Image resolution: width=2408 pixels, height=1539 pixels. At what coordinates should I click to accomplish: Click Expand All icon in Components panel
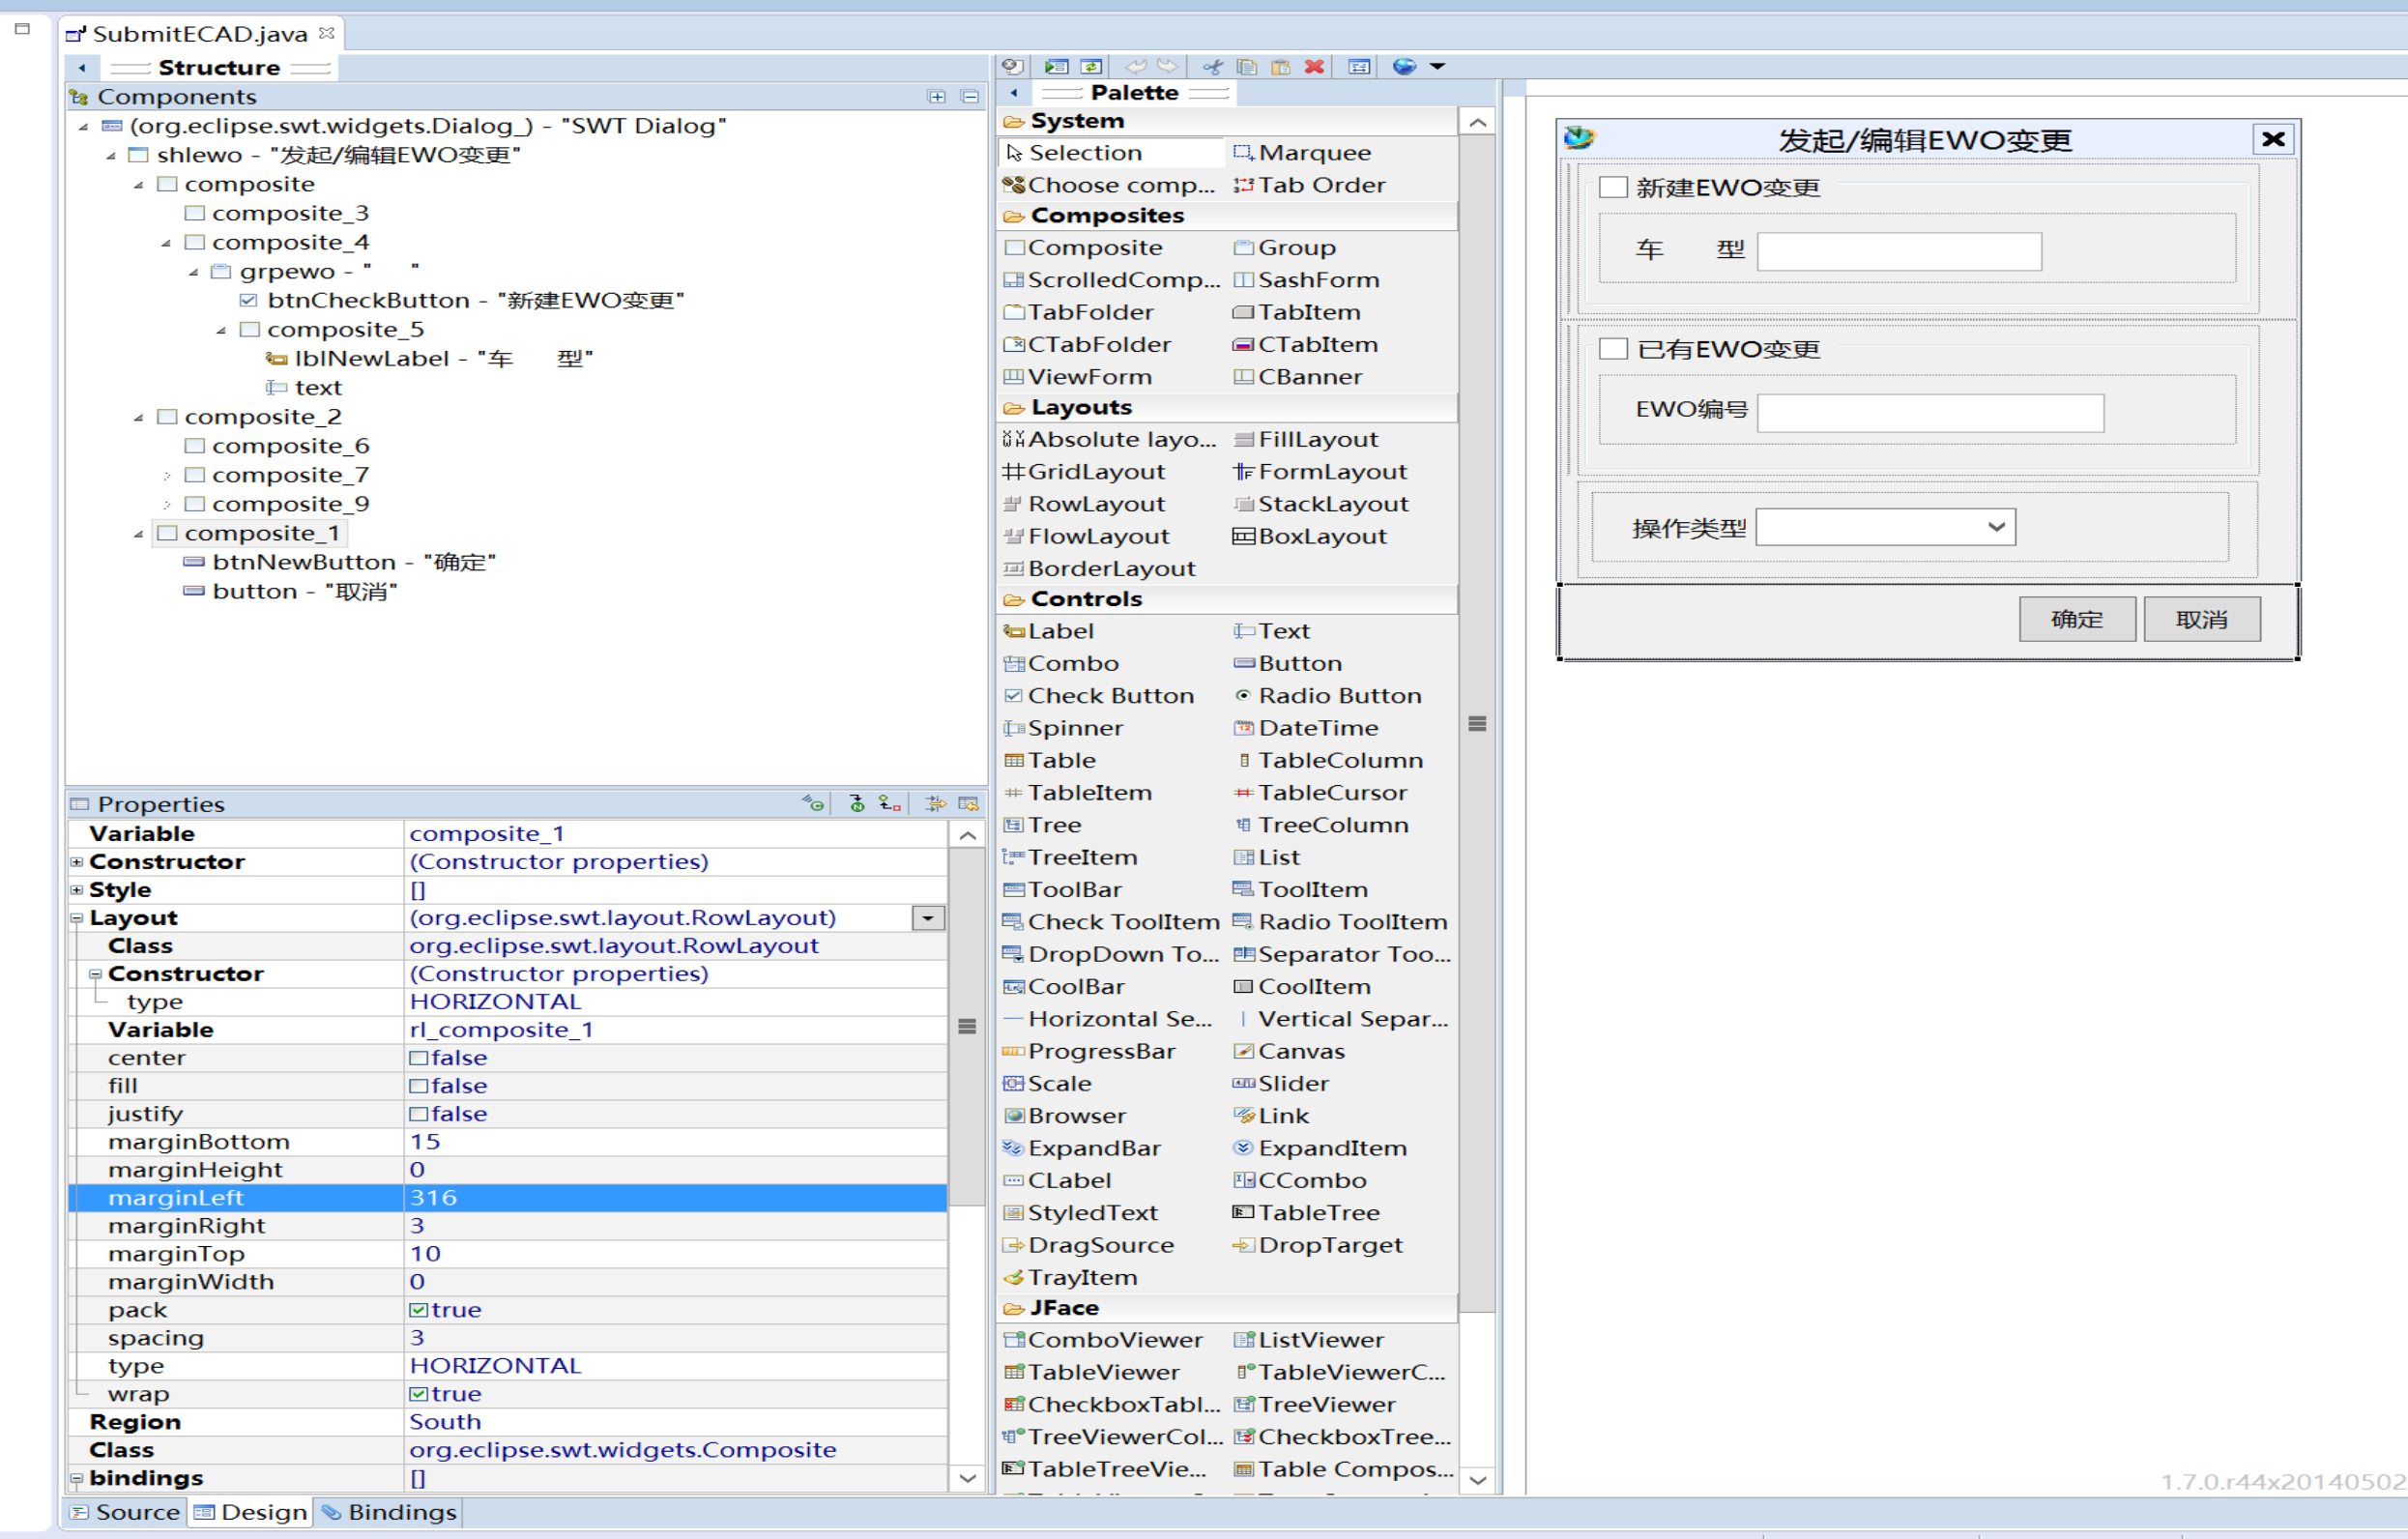(x=936, y=96)
